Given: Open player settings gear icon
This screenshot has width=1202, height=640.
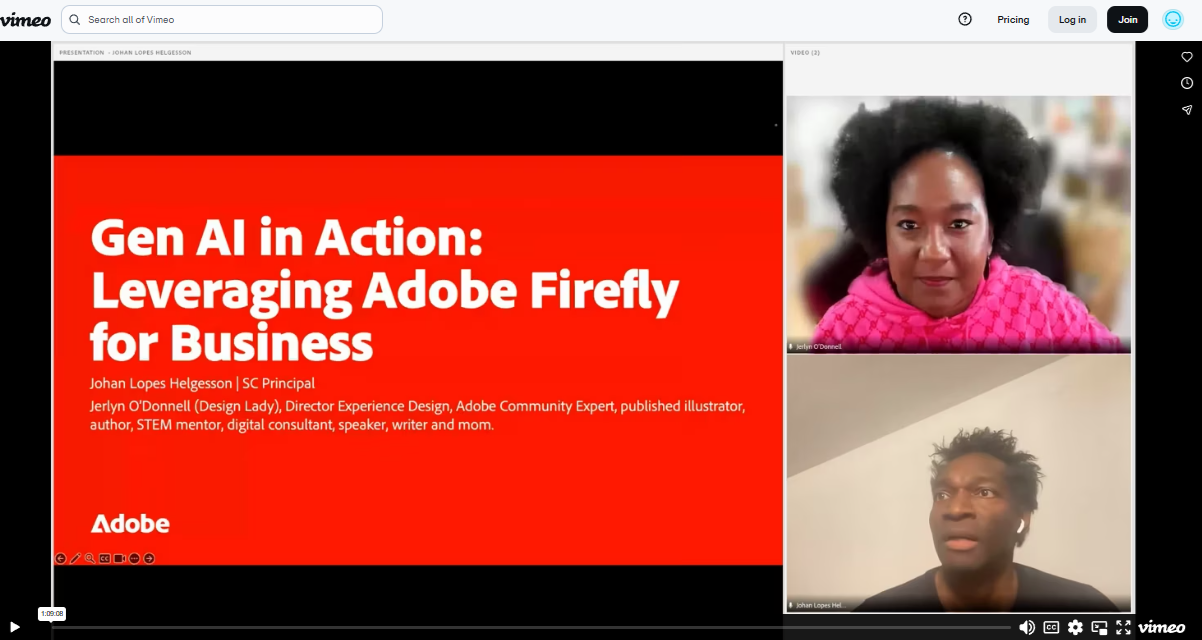Looking at the screenshot, I should [x=1075, y=627].
